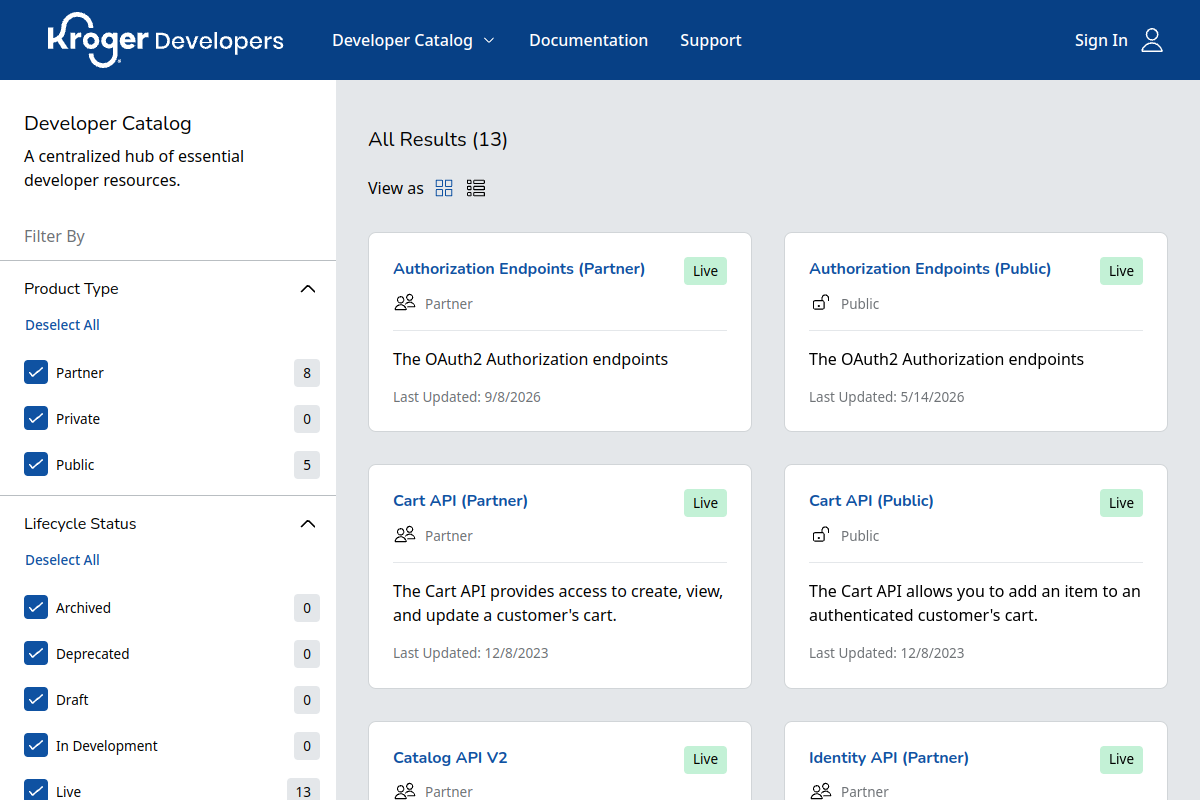Viewport: 1200px width, 800px height.
Task: Deselect all Product Type filters
Action: tap(62, 325)
